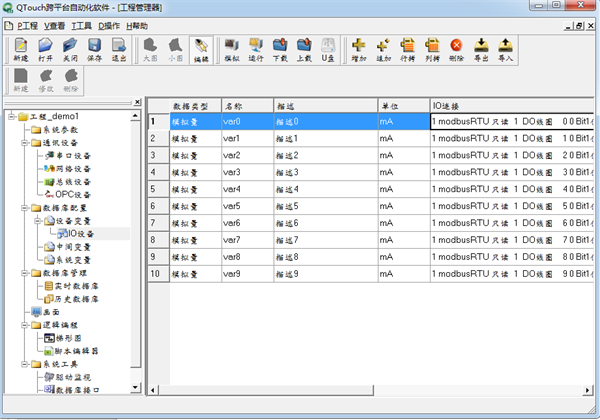Click the 打开 (Open) project toolbar icon
The width and height of the screenshot is (600, 420).
click(46, 49)
